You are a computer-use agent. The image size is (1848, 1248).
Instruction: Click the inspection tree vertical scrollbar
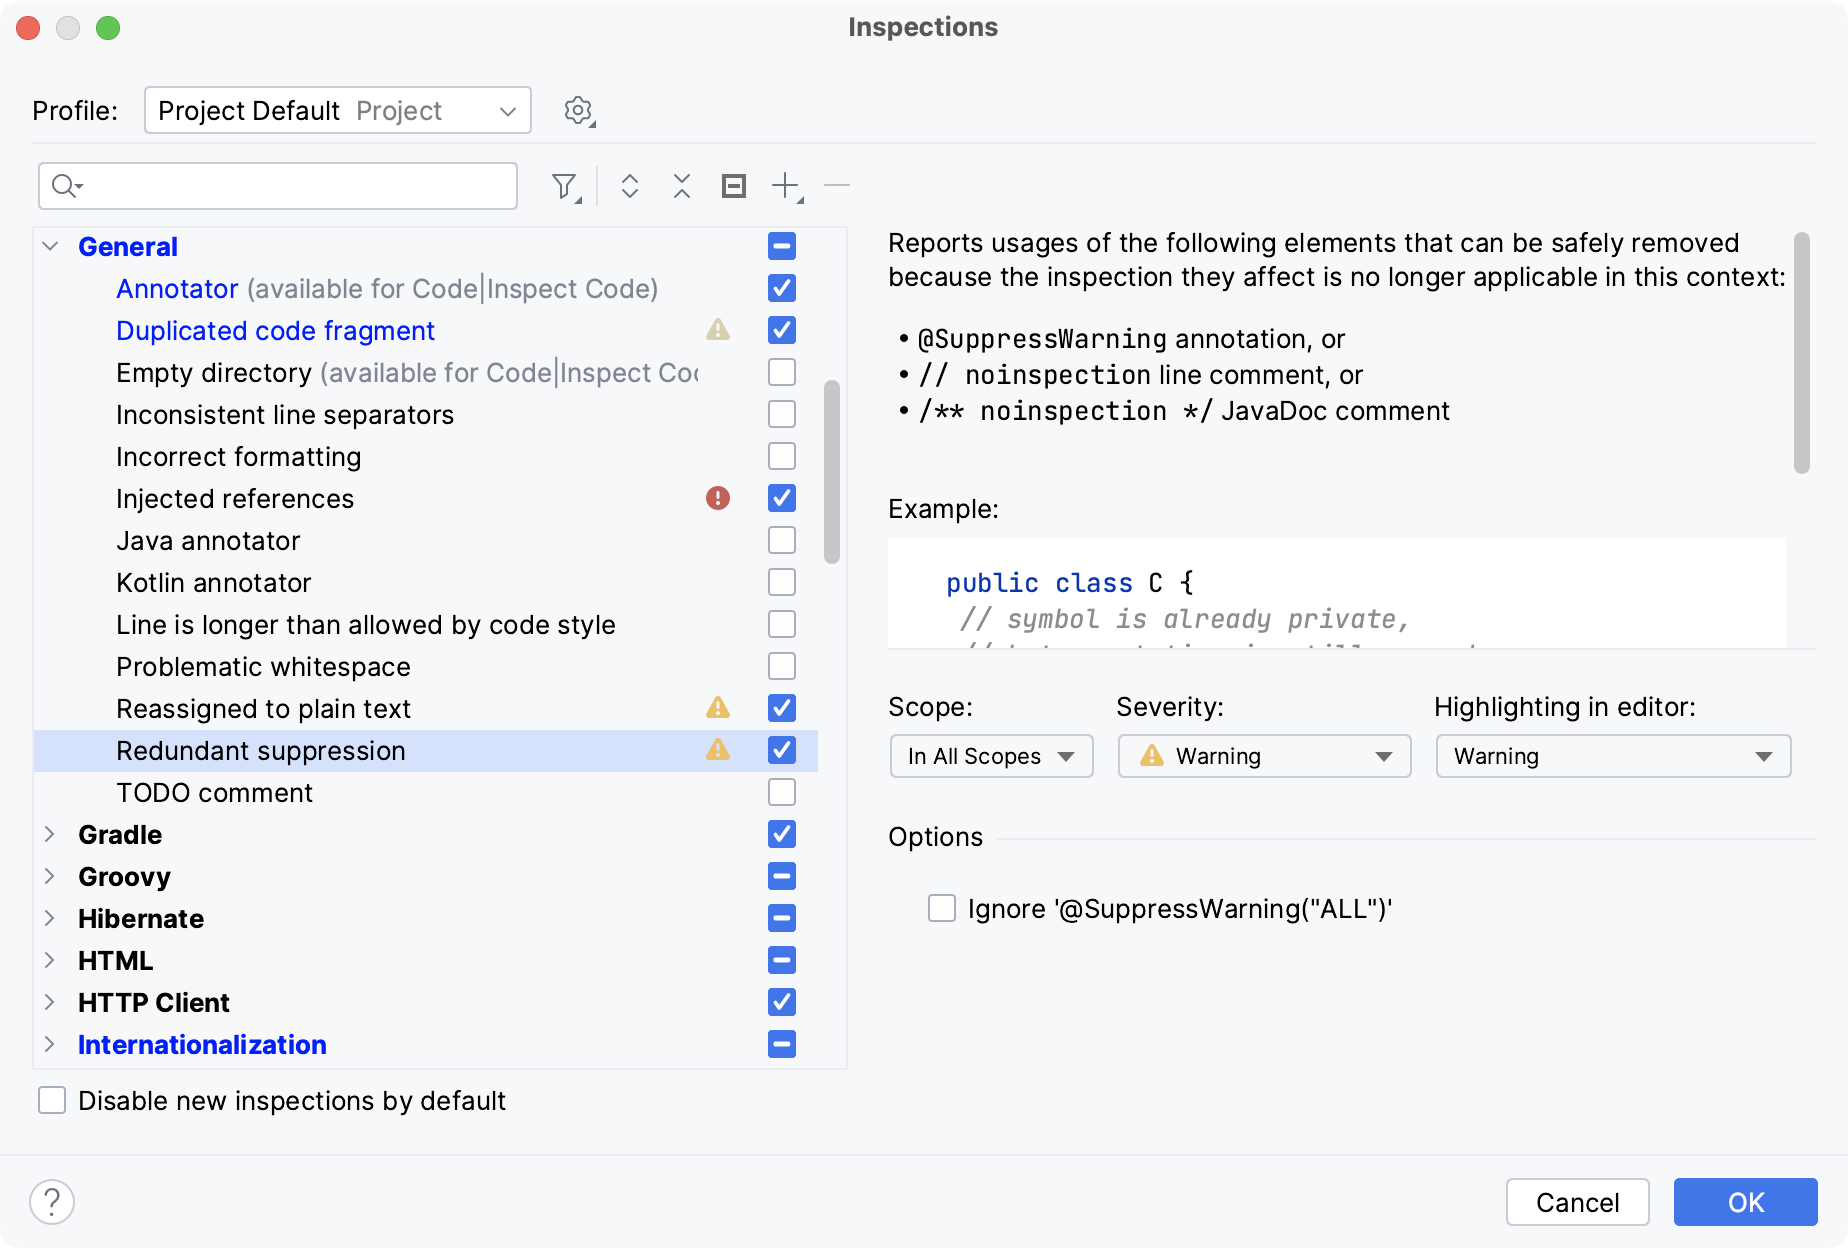click(832, 472)
